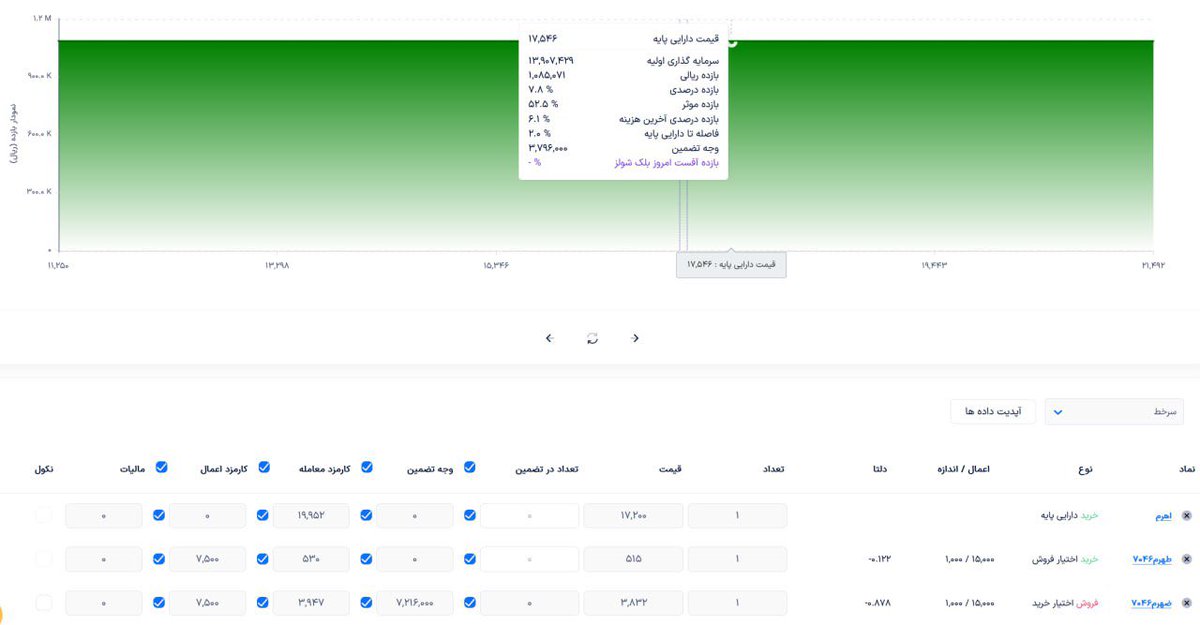The image size is (1200, 625).
Task: Remove the اهرم row with its X icon
Action: 1187,516
